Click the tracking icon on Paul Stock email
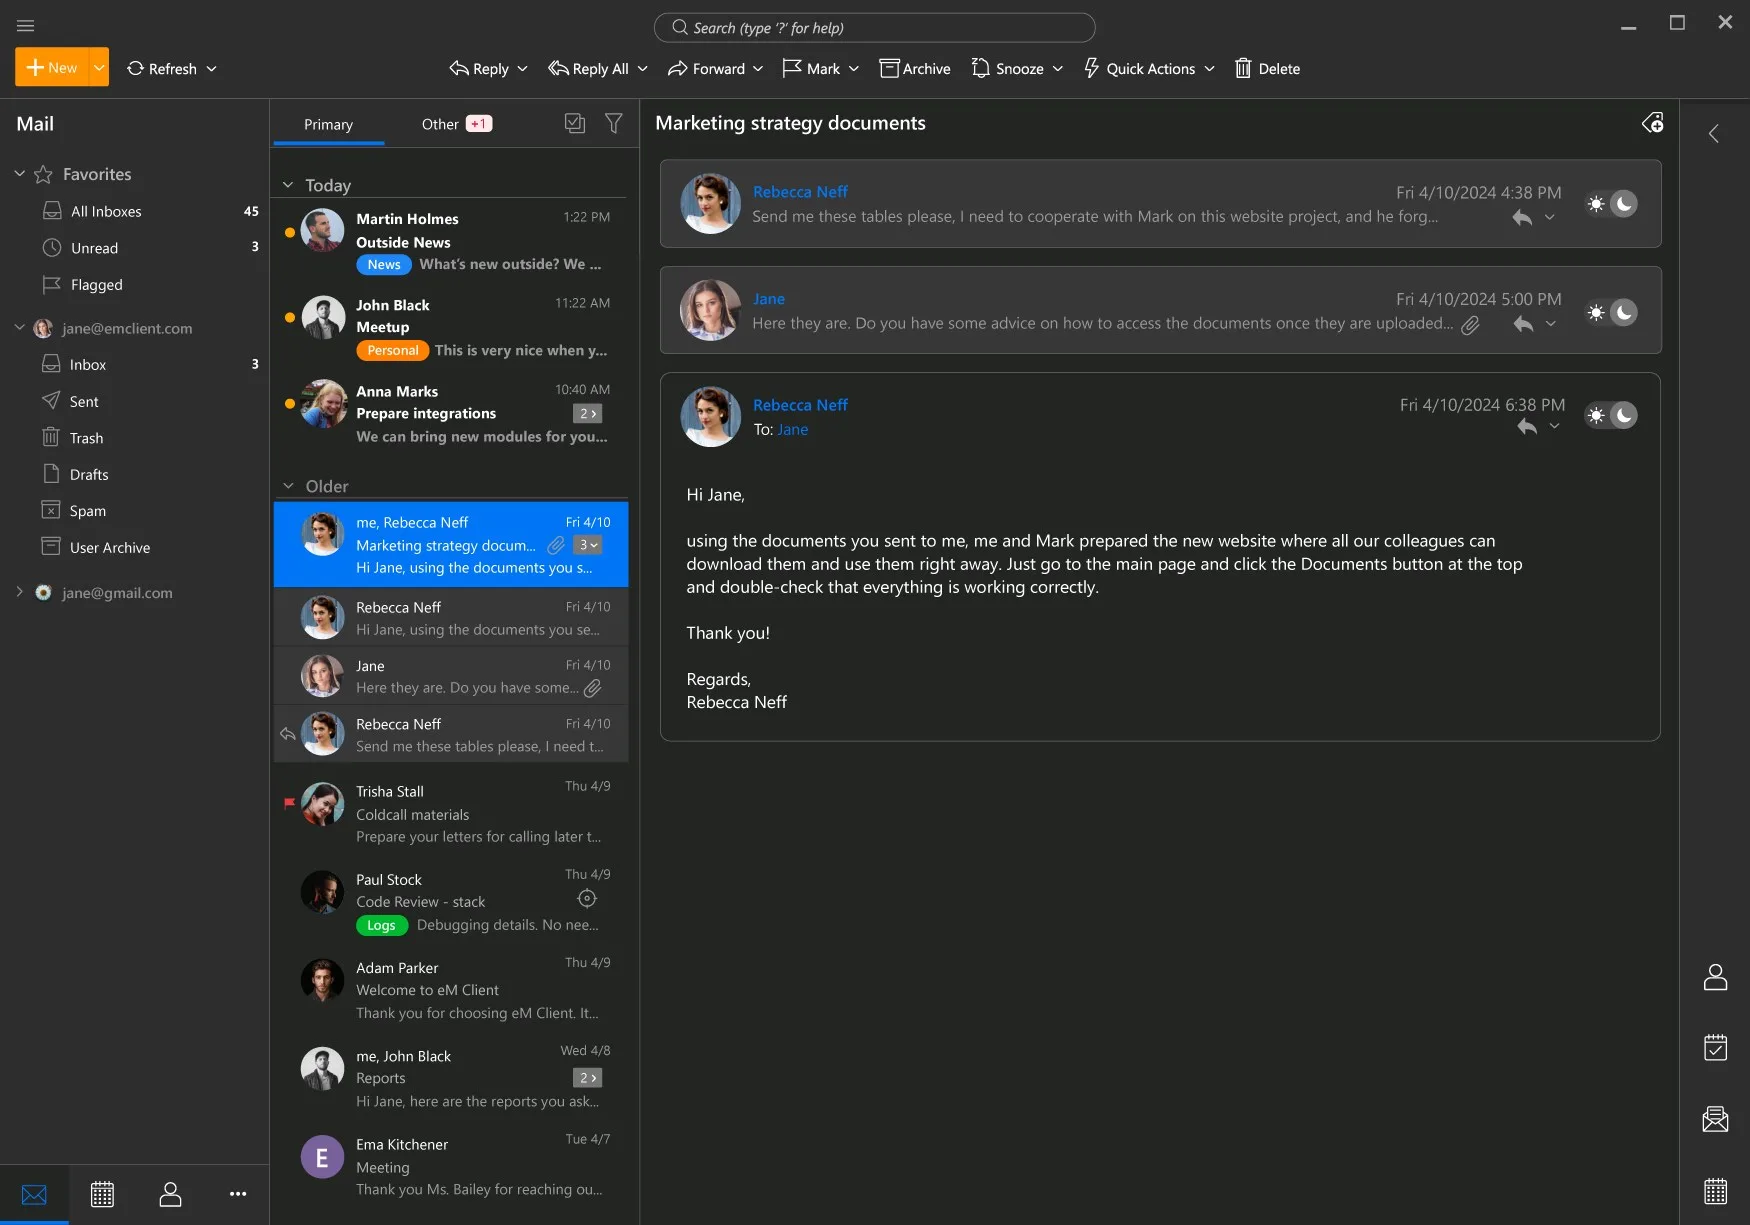The image size is (1750, 1225). (587, 898)
